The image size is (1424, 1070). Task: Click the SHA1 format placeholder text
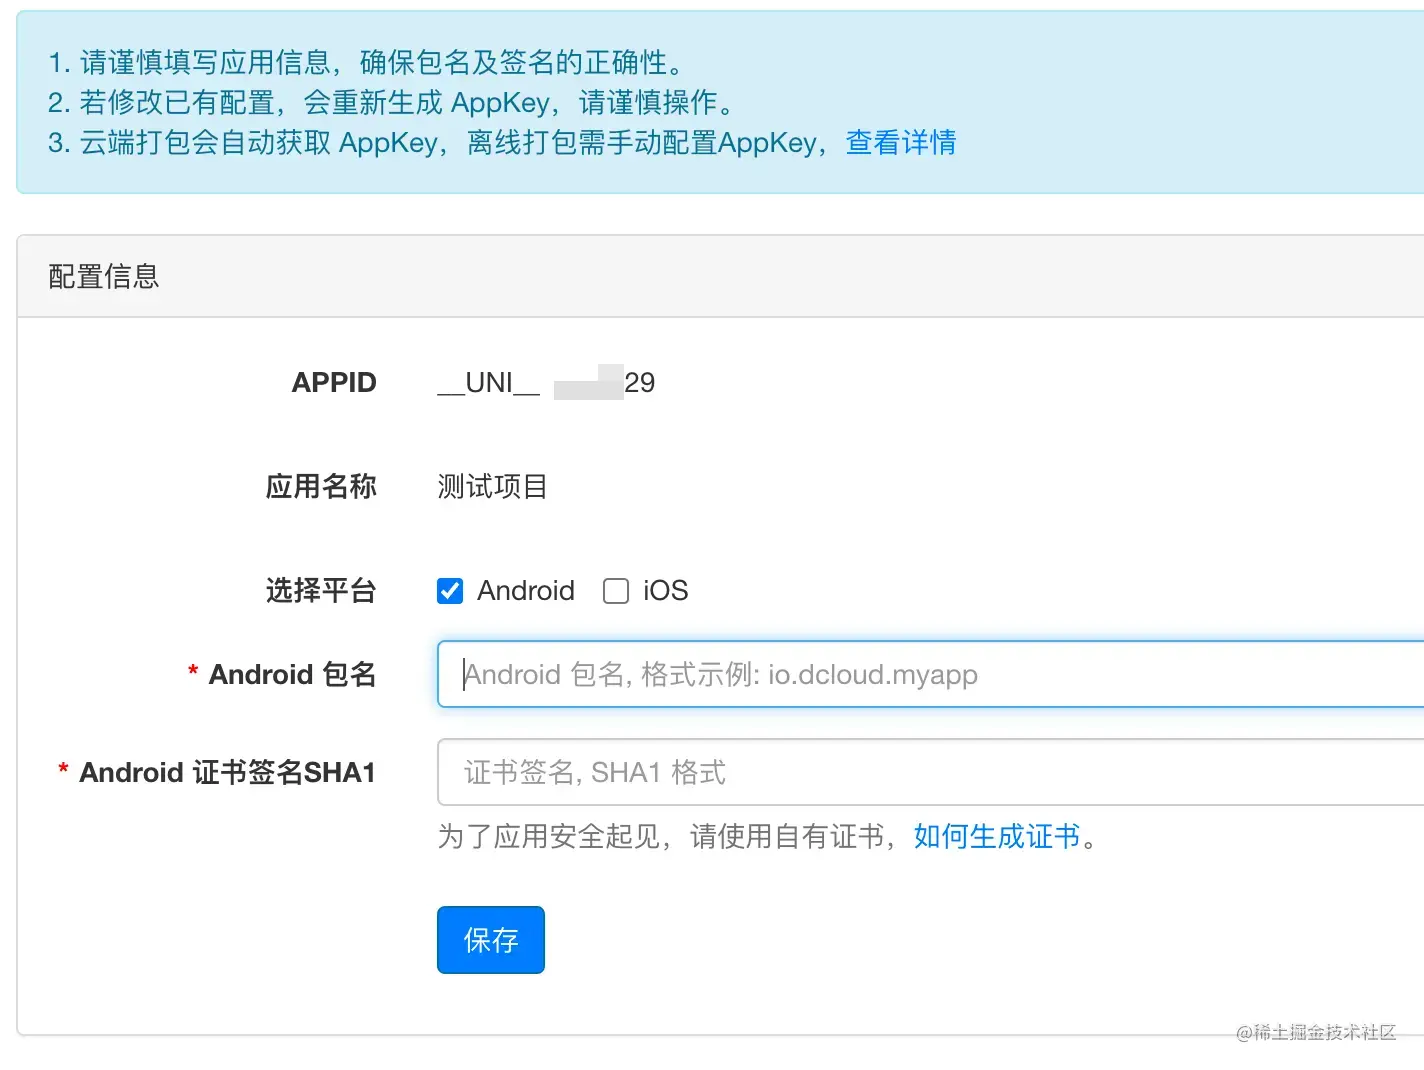tap(594, 772)
